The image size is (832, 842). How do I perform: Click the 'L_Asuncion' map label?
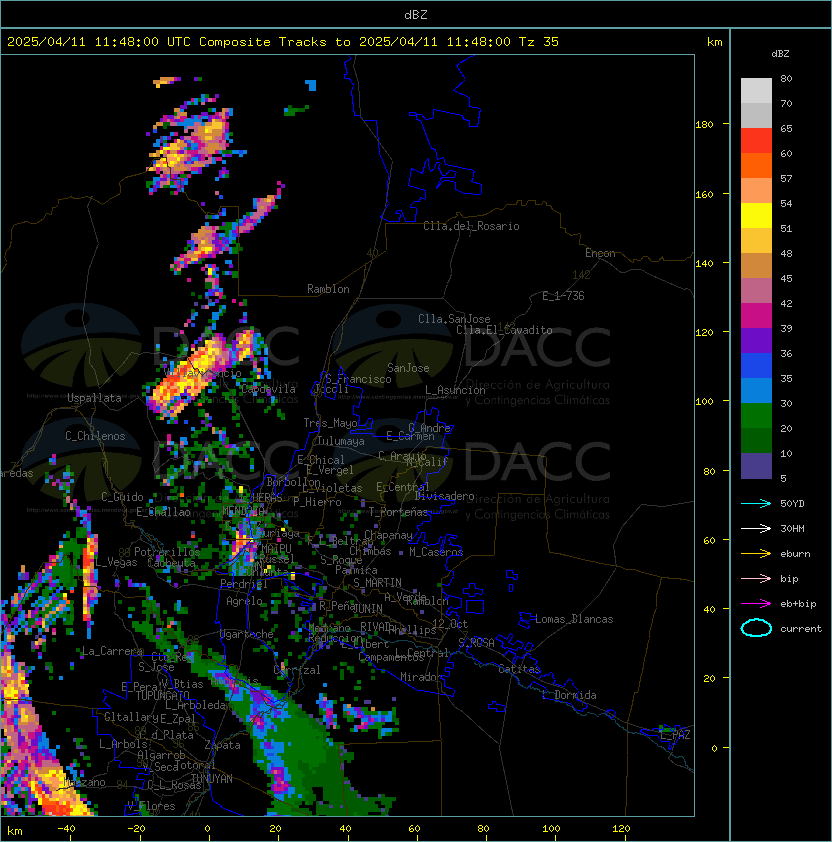[455, 390]
